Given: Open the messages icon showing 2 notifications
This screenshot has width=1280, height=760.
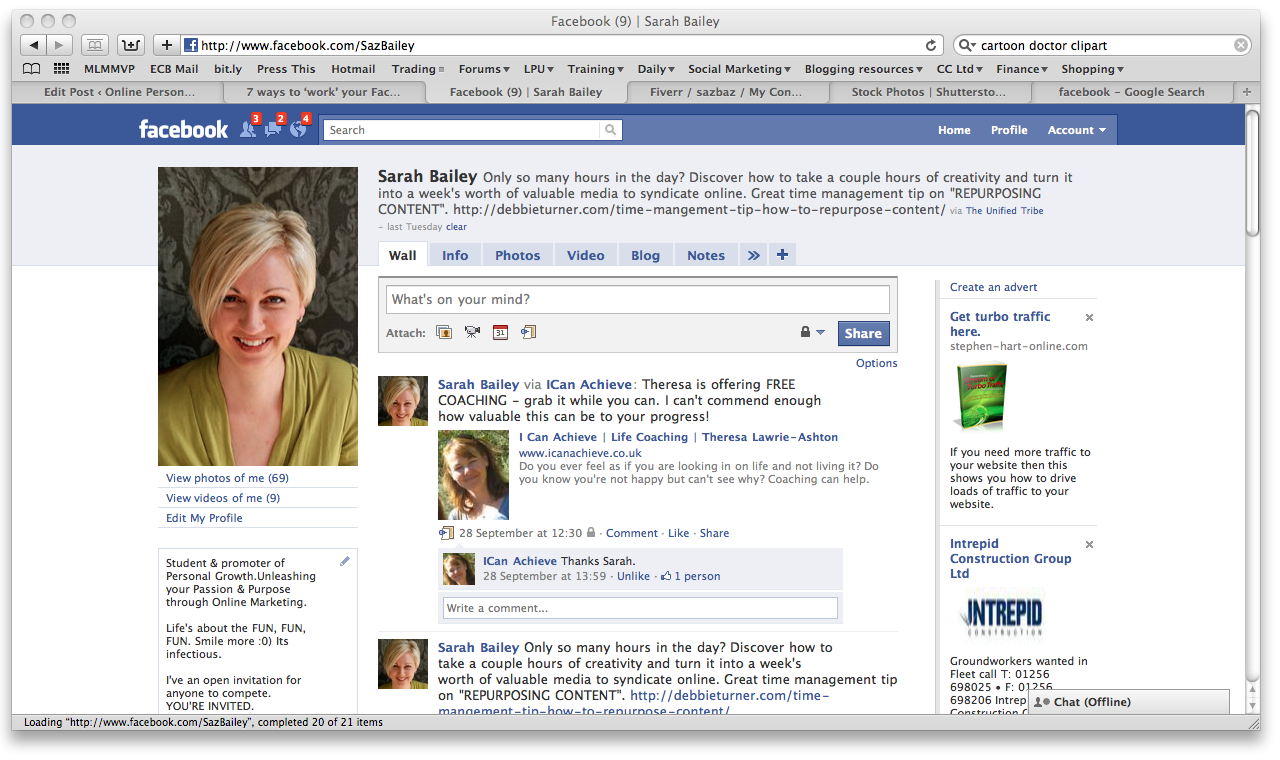Looking at the screenshot, I should click(x=273, y=129).
